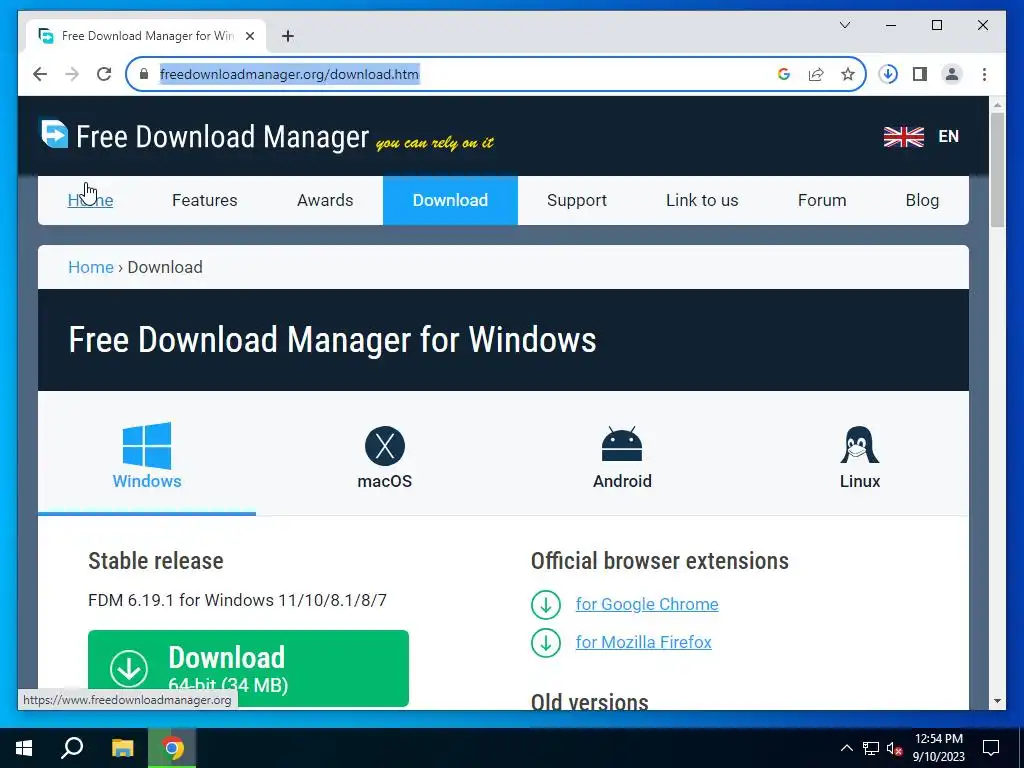
Task: Select the Free Download Manager browser tab
Action: coord(146,36)
